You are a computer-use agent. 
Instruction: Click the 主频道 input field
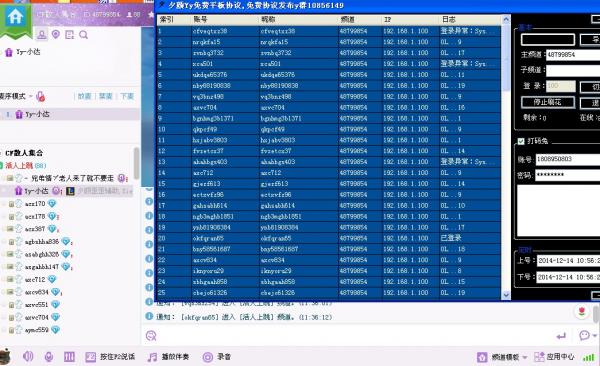coord(573,55)
